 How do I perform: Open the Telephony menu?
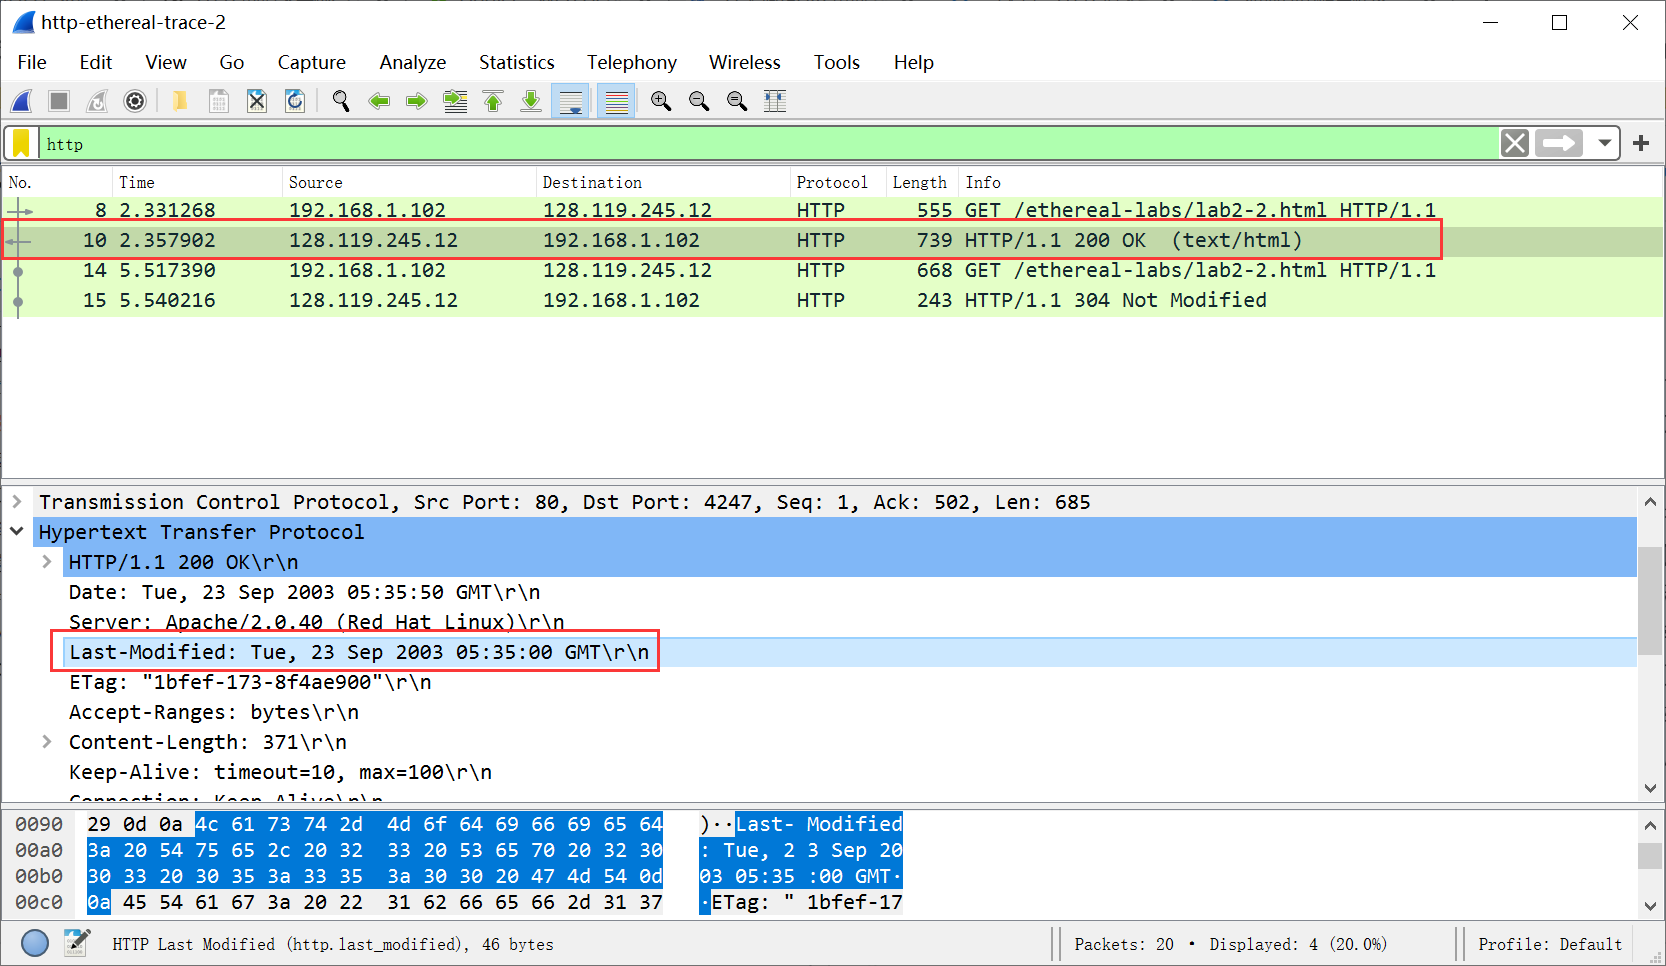pos(632,62)
